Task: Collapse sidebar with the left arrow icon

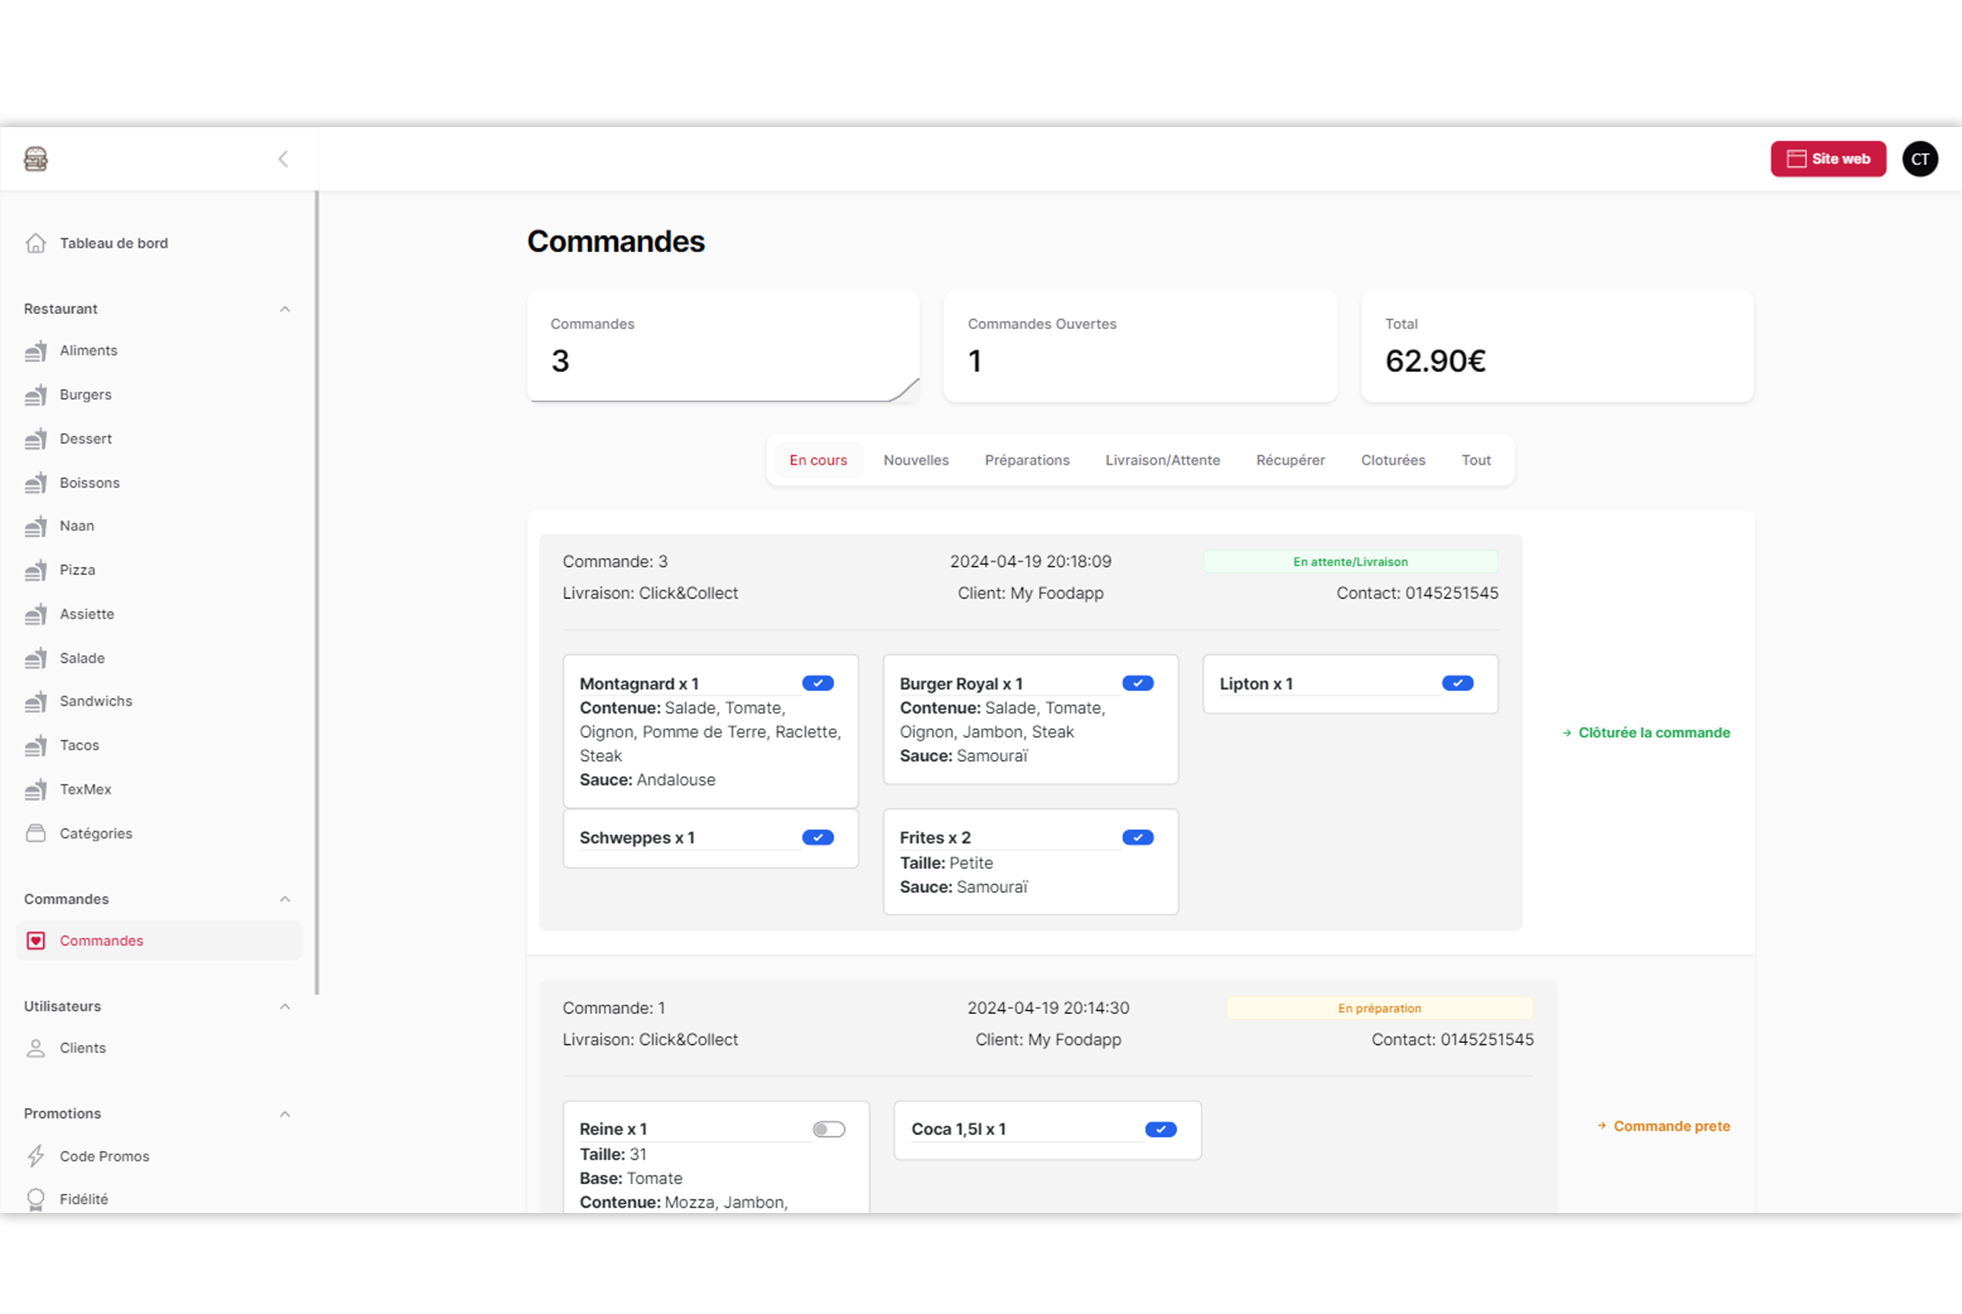Action: (x=283, y=159)
